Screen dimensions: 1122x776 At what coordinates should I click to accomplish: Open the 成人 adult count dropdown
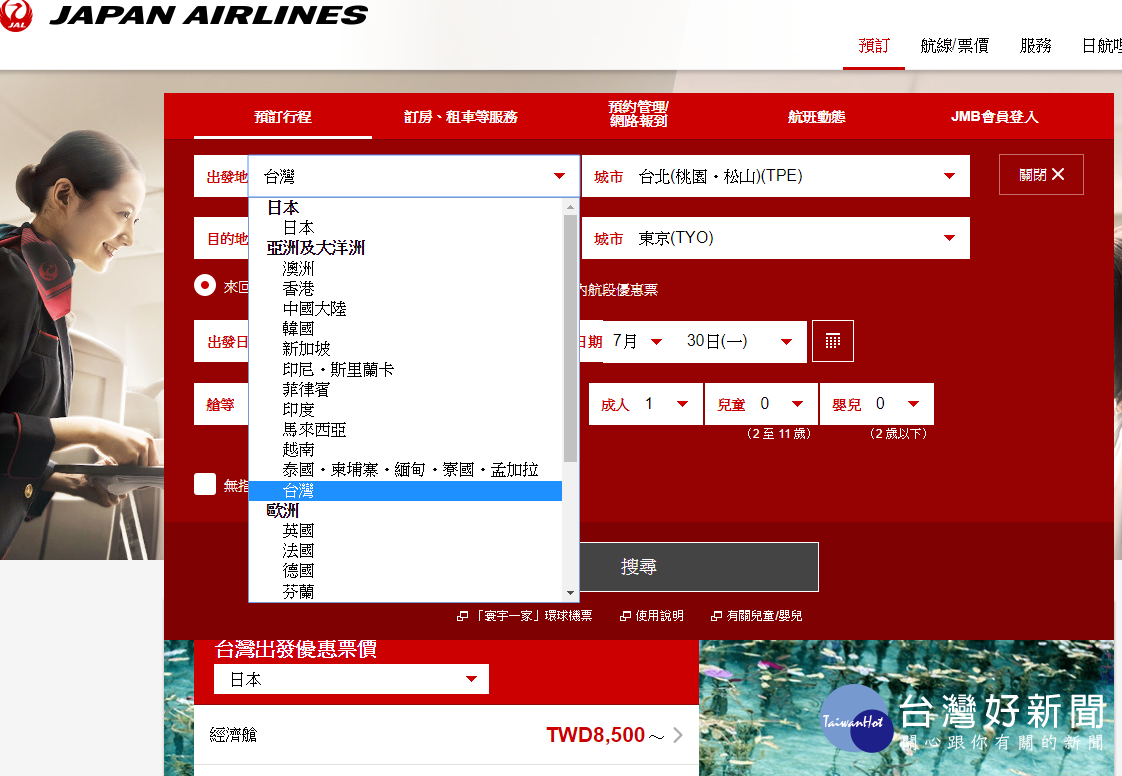tap(645, 404)
